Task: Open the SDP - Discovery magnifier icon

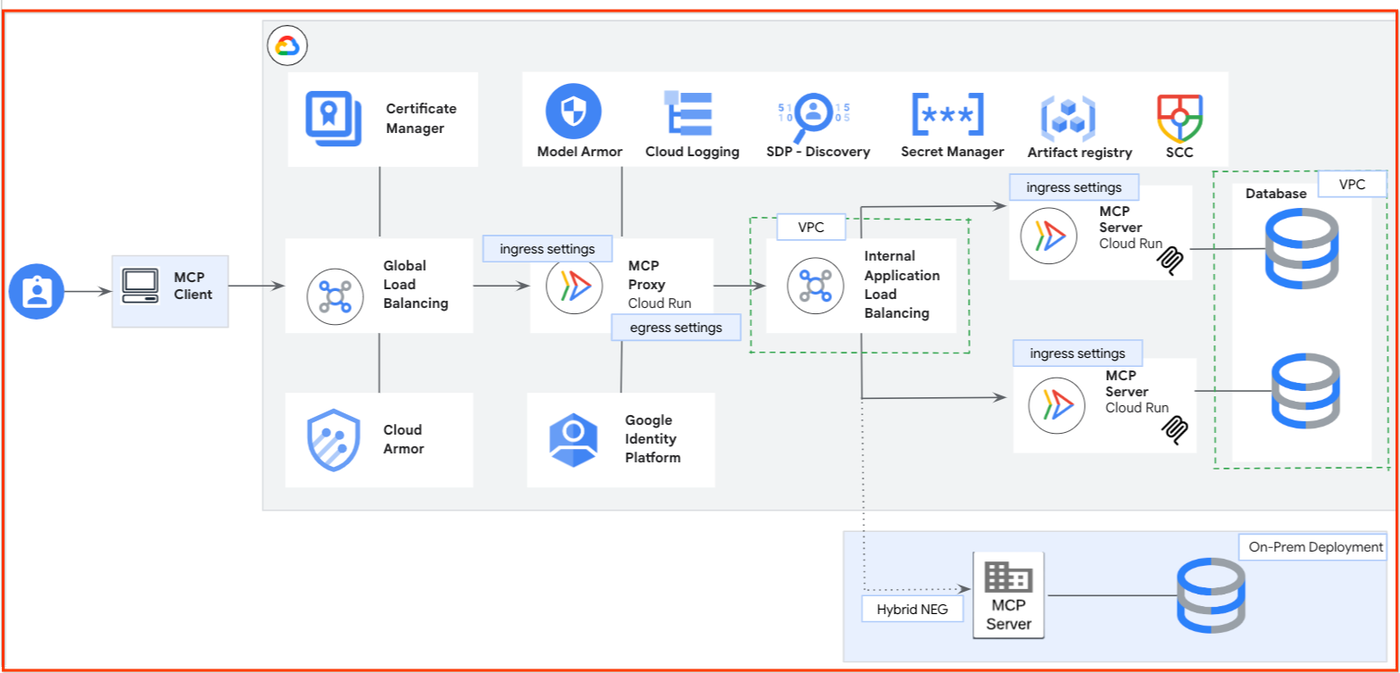Action: pos(817,113)
